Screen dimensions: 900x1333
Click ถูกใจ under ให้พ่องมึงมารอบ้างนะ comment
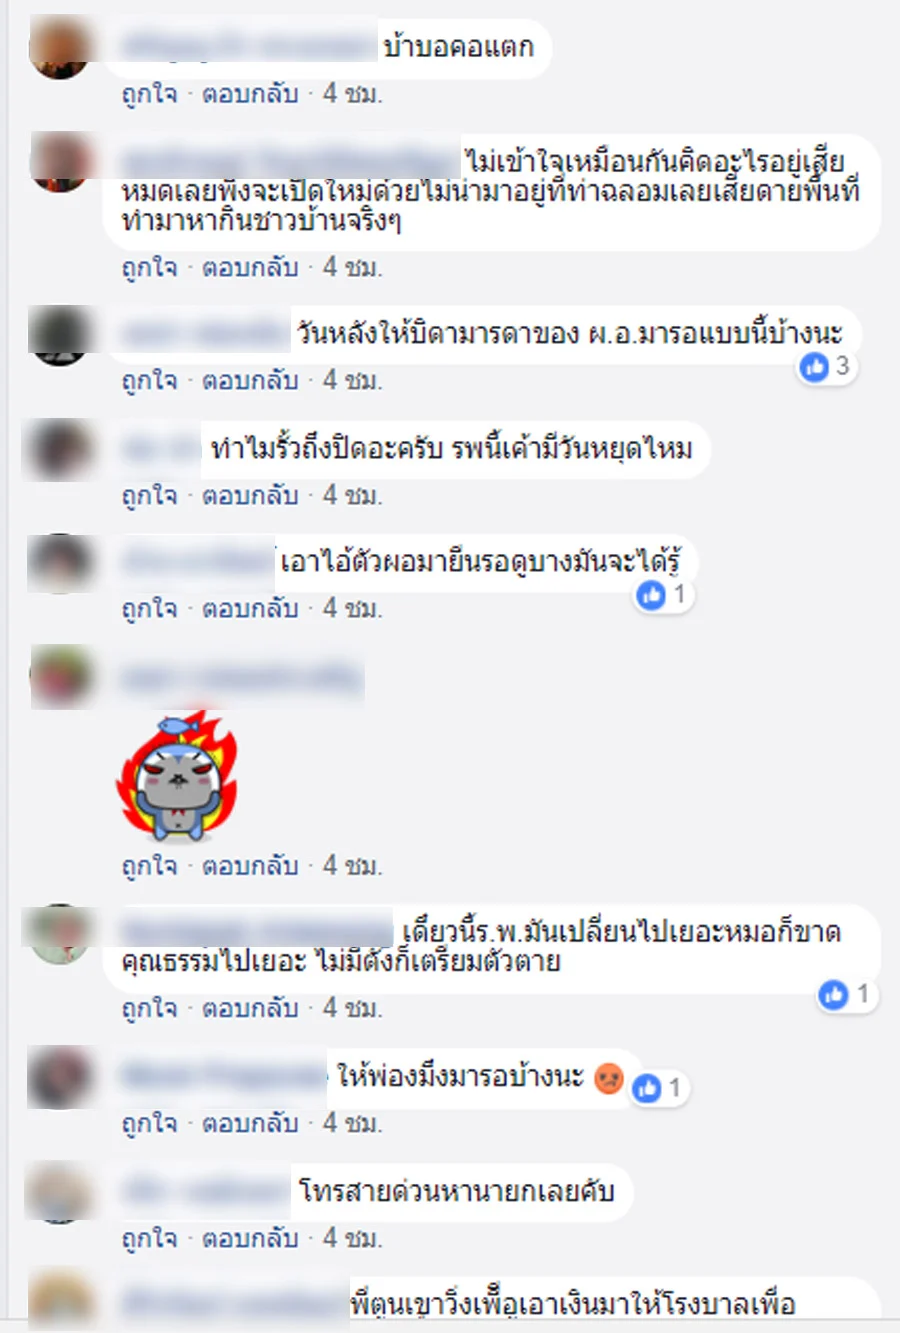click(x=149, y=1124)
